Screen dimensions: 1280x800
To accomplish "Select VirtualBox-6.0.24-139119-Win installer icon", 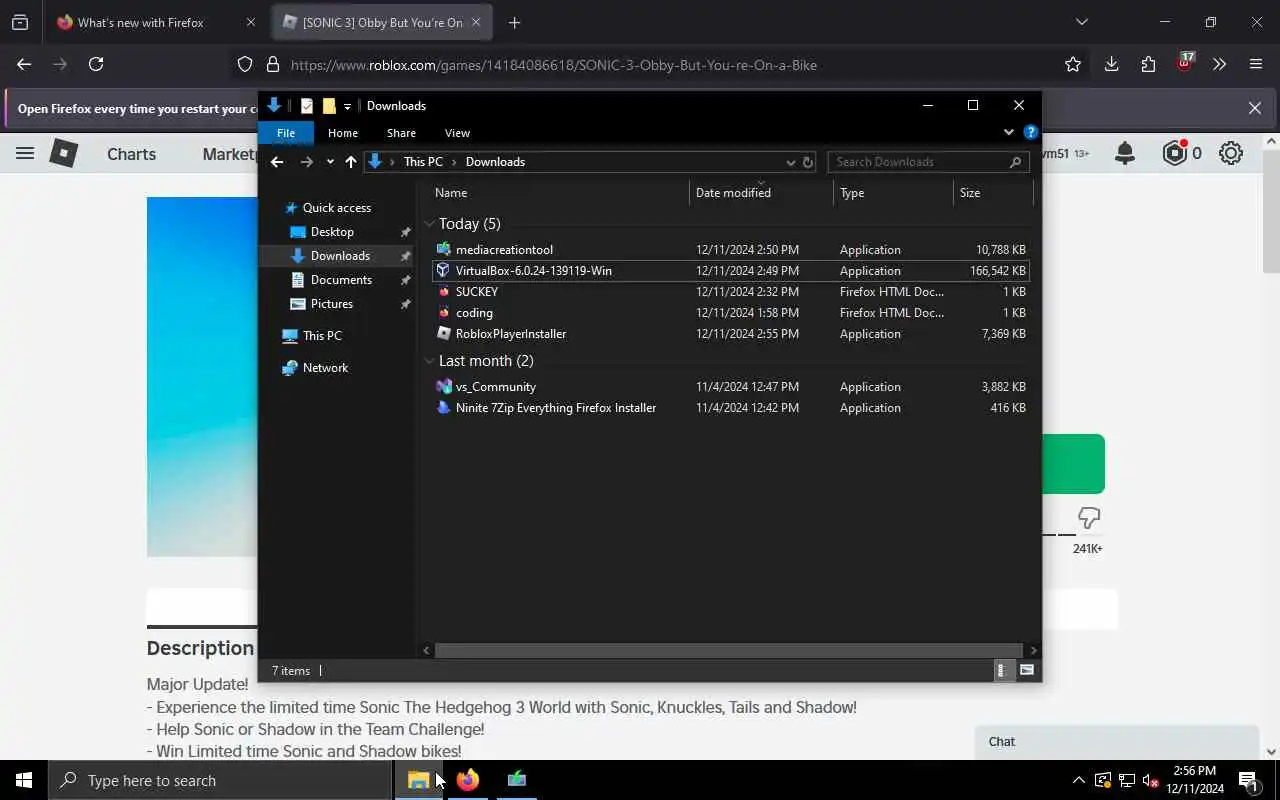I will 443,270.
